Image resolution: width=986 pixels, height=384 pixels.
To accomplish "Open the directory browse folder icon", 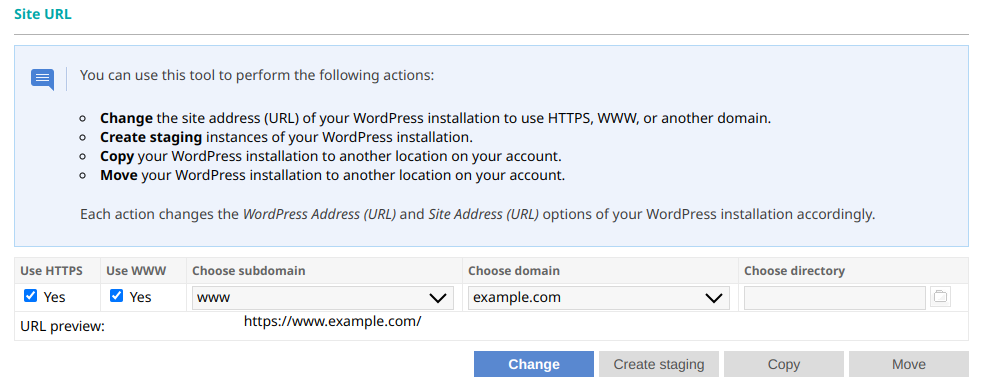I will click(x=940, y=297).
